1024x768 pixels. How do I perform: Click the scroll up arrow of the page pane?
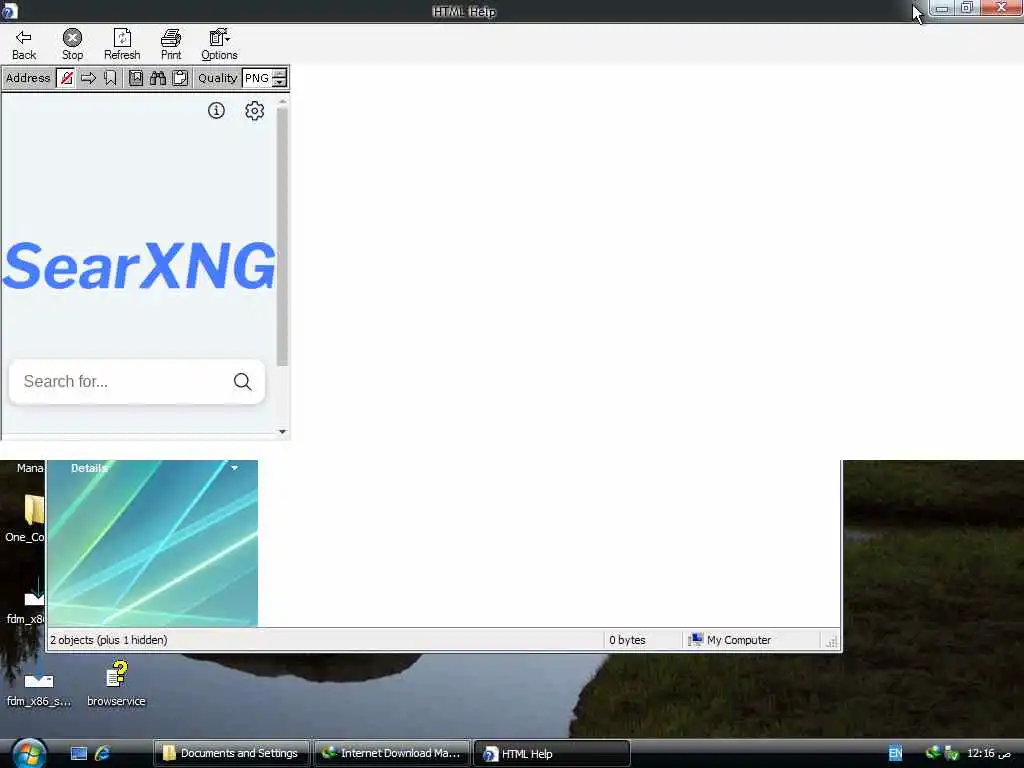(282, 102)
